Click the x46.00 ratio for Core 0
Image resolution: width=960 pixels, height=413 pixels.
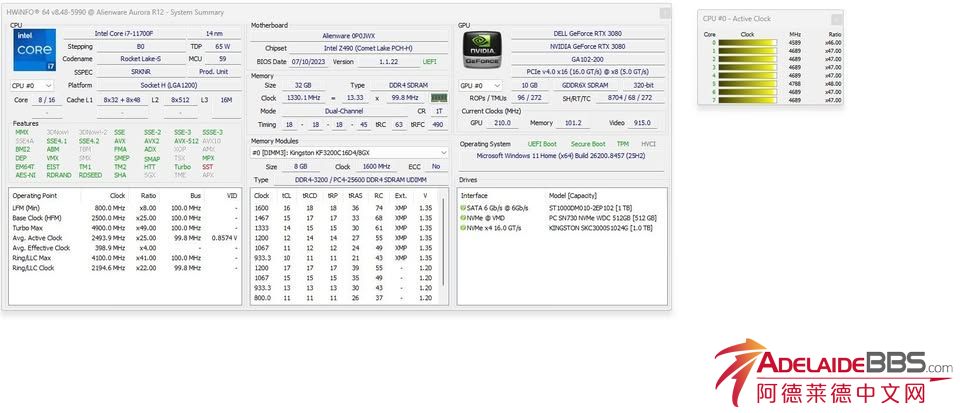(833, 43)
